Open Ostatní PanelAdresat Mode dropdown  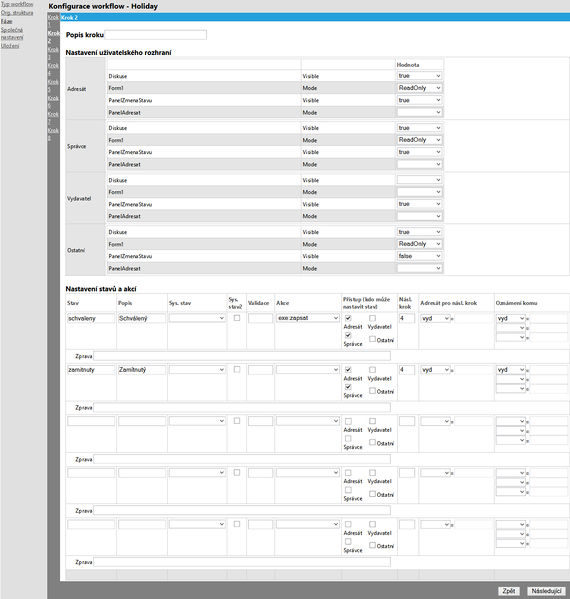(419, 268)
